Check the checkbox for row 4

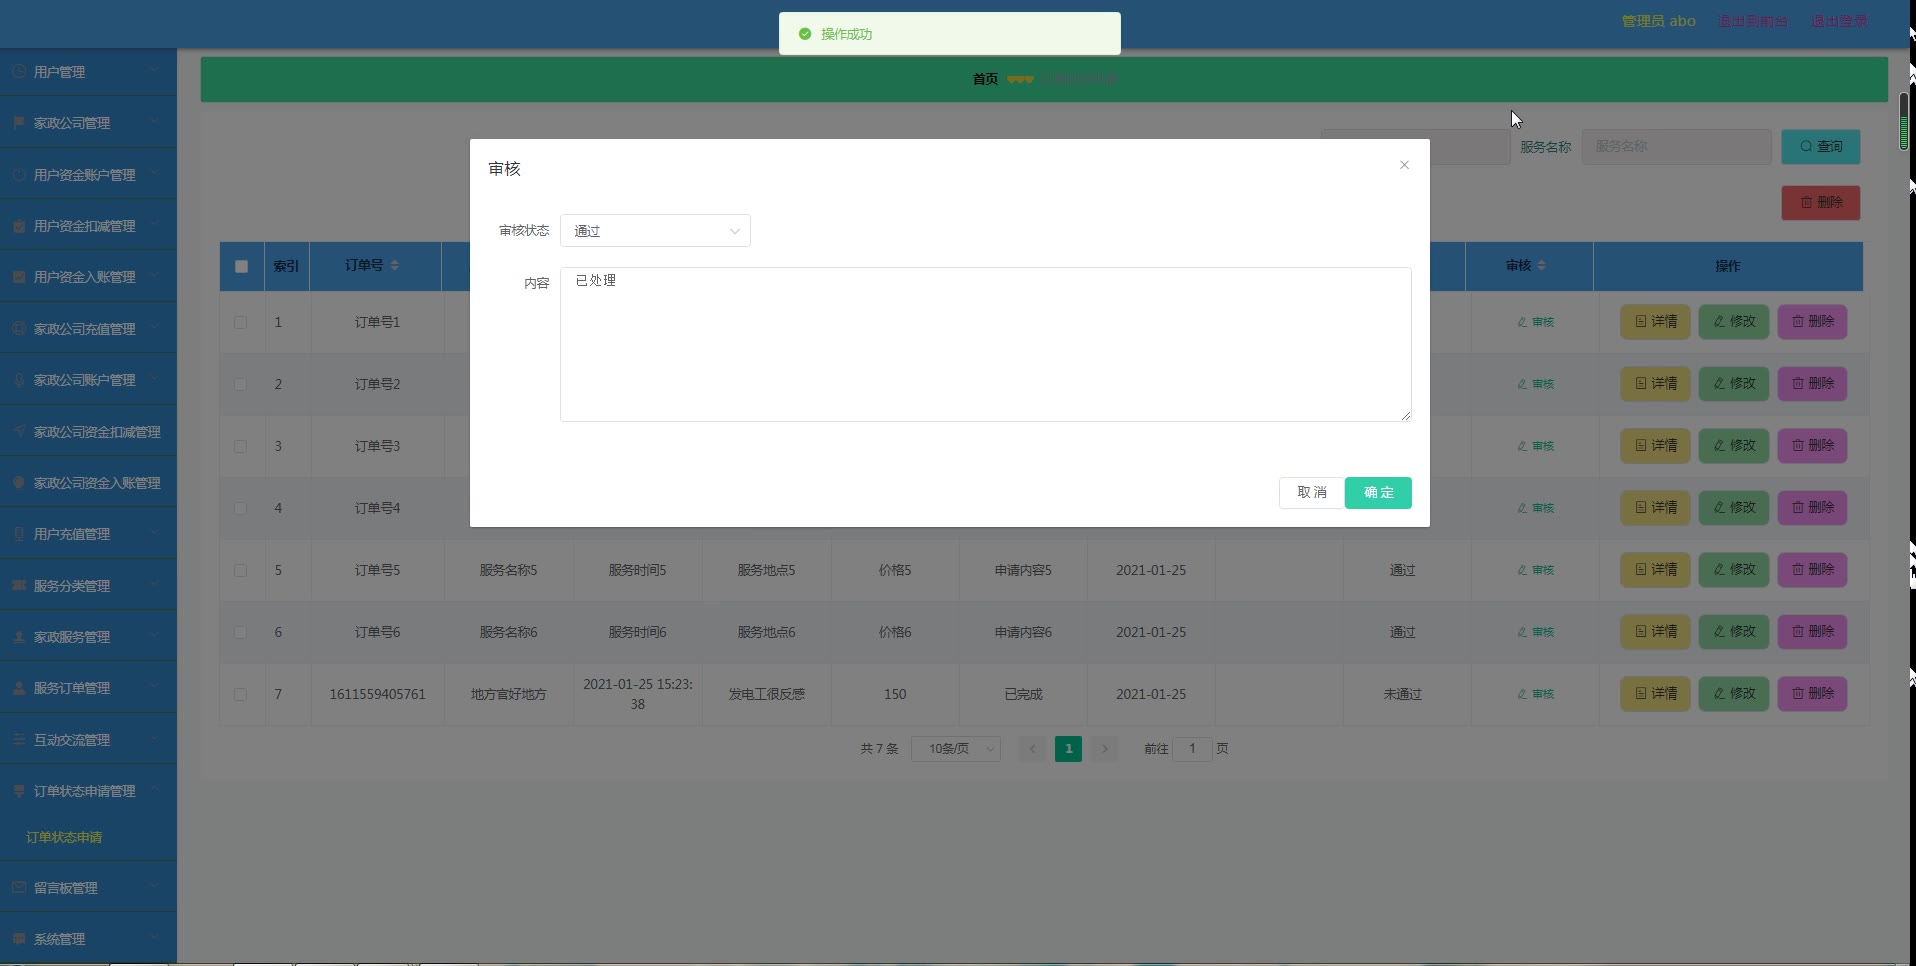click(x=240, y=508)
